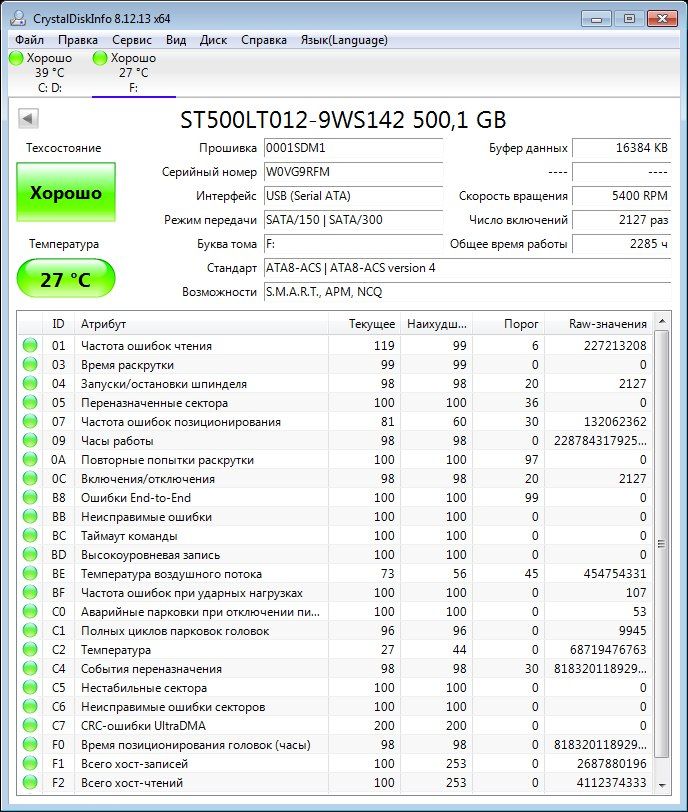Click the Интерфейс field USB (Serial ATA)
This screenshot has height=812, width=688.
pyautogui.click(x=353, y=196)
